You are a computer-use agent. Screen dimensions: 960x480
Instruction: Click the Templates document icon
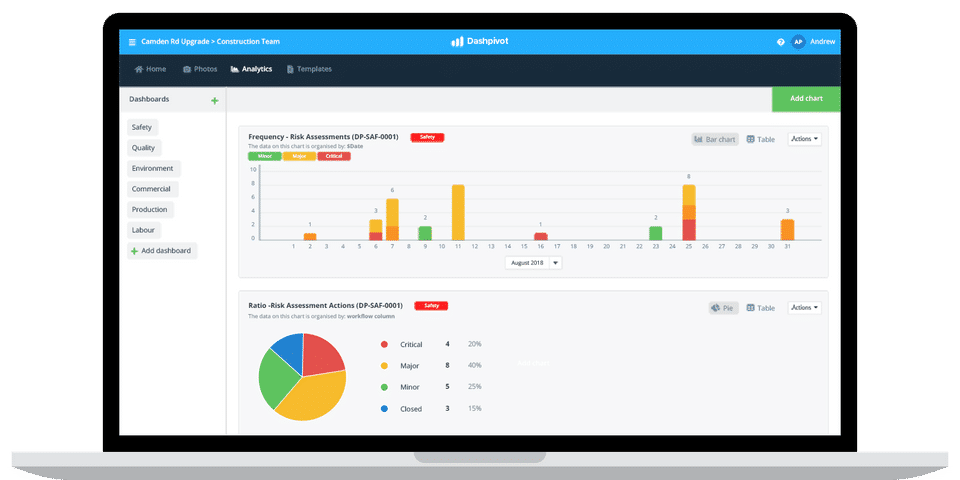click(290, 69)
